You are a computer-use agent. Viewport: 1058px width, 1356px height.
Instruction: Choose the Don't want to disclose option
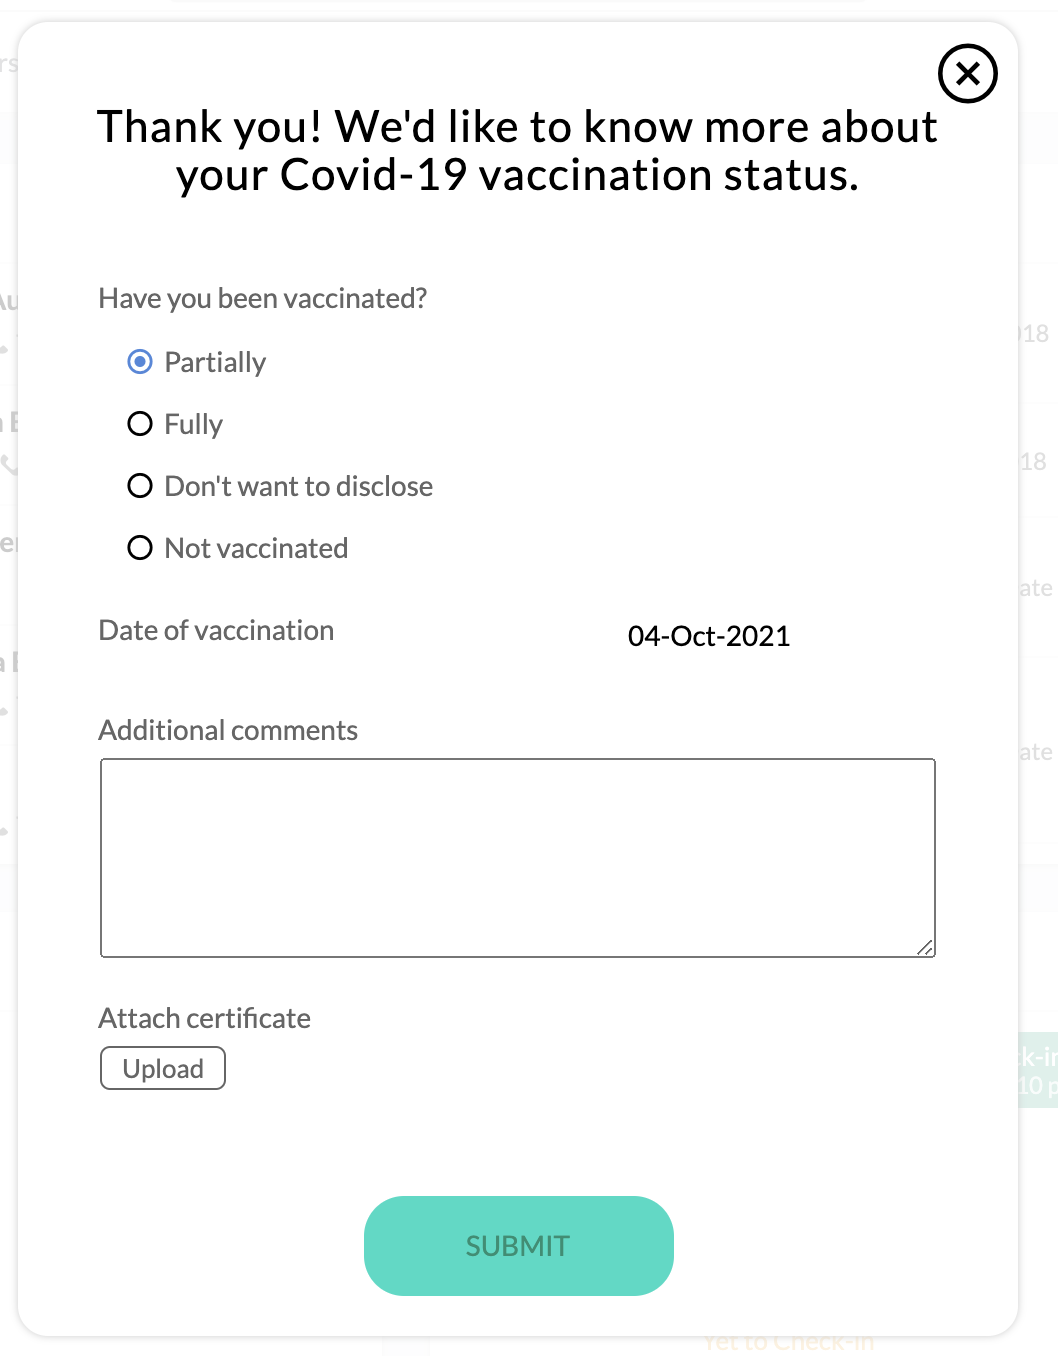click(x=140, y=486)
